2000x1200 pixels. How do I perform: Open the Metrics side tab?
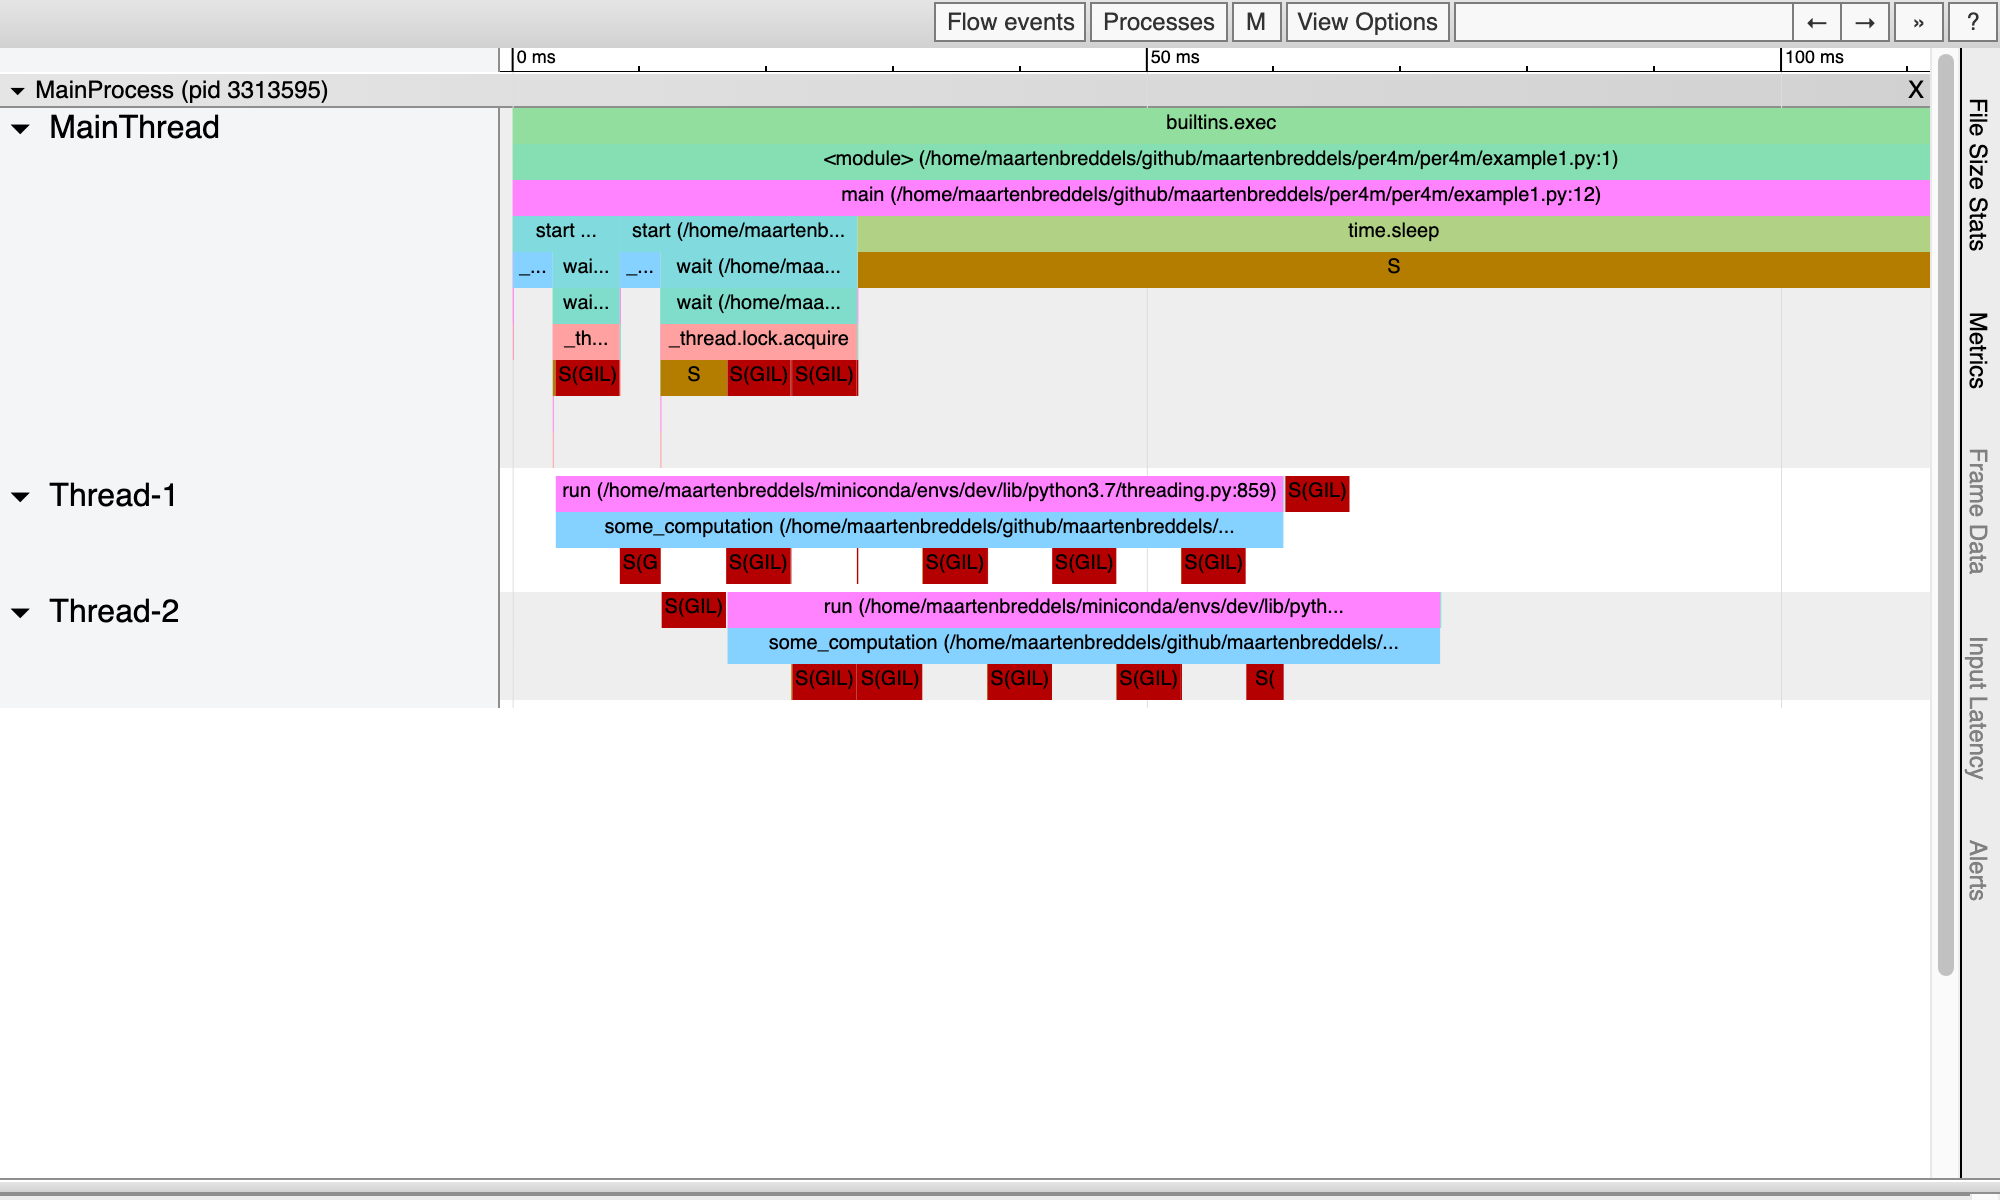1977,350
